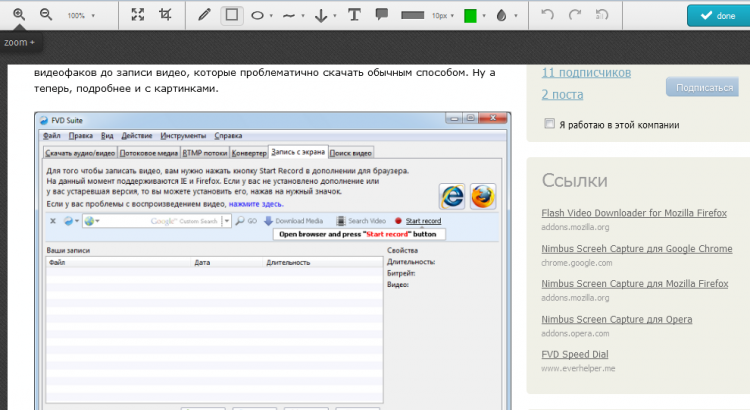Image resolution: width=750 pixels, height=410 pixels.
Task: Open the 11 подписчиков link
Action: coord(586,73)
